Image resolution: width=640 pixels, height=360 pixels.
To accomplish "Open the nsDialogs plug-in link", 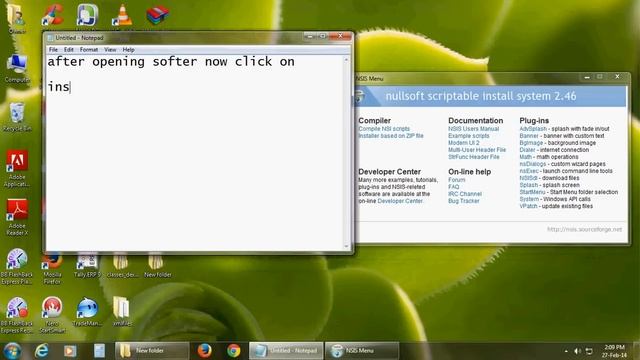I will click(532, 164).
